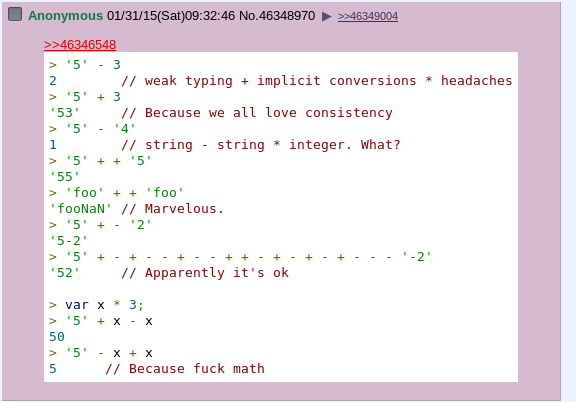Tick the checkbox beside Anonymous
Viewport: 576px width, 402px height.
click(15, 14)
